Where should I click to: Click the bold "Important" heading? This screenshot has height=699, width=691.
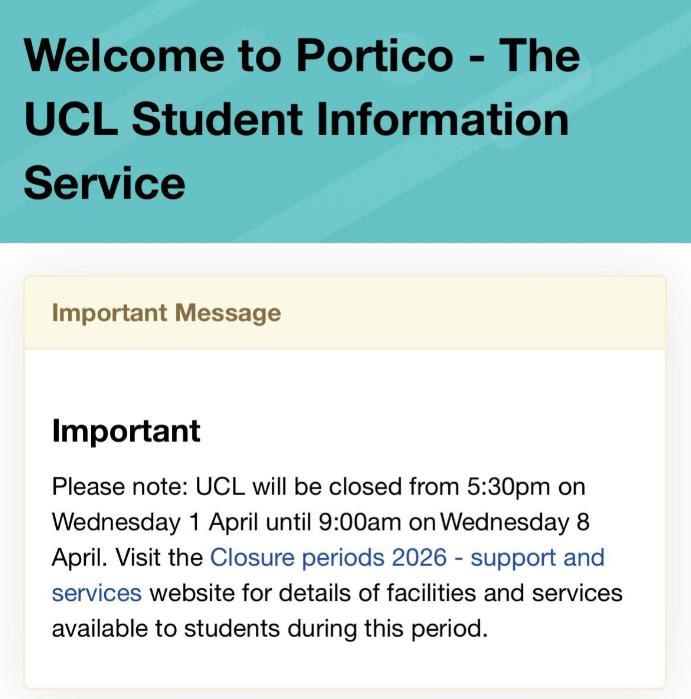pyautogui.click(x=126, y=431)
